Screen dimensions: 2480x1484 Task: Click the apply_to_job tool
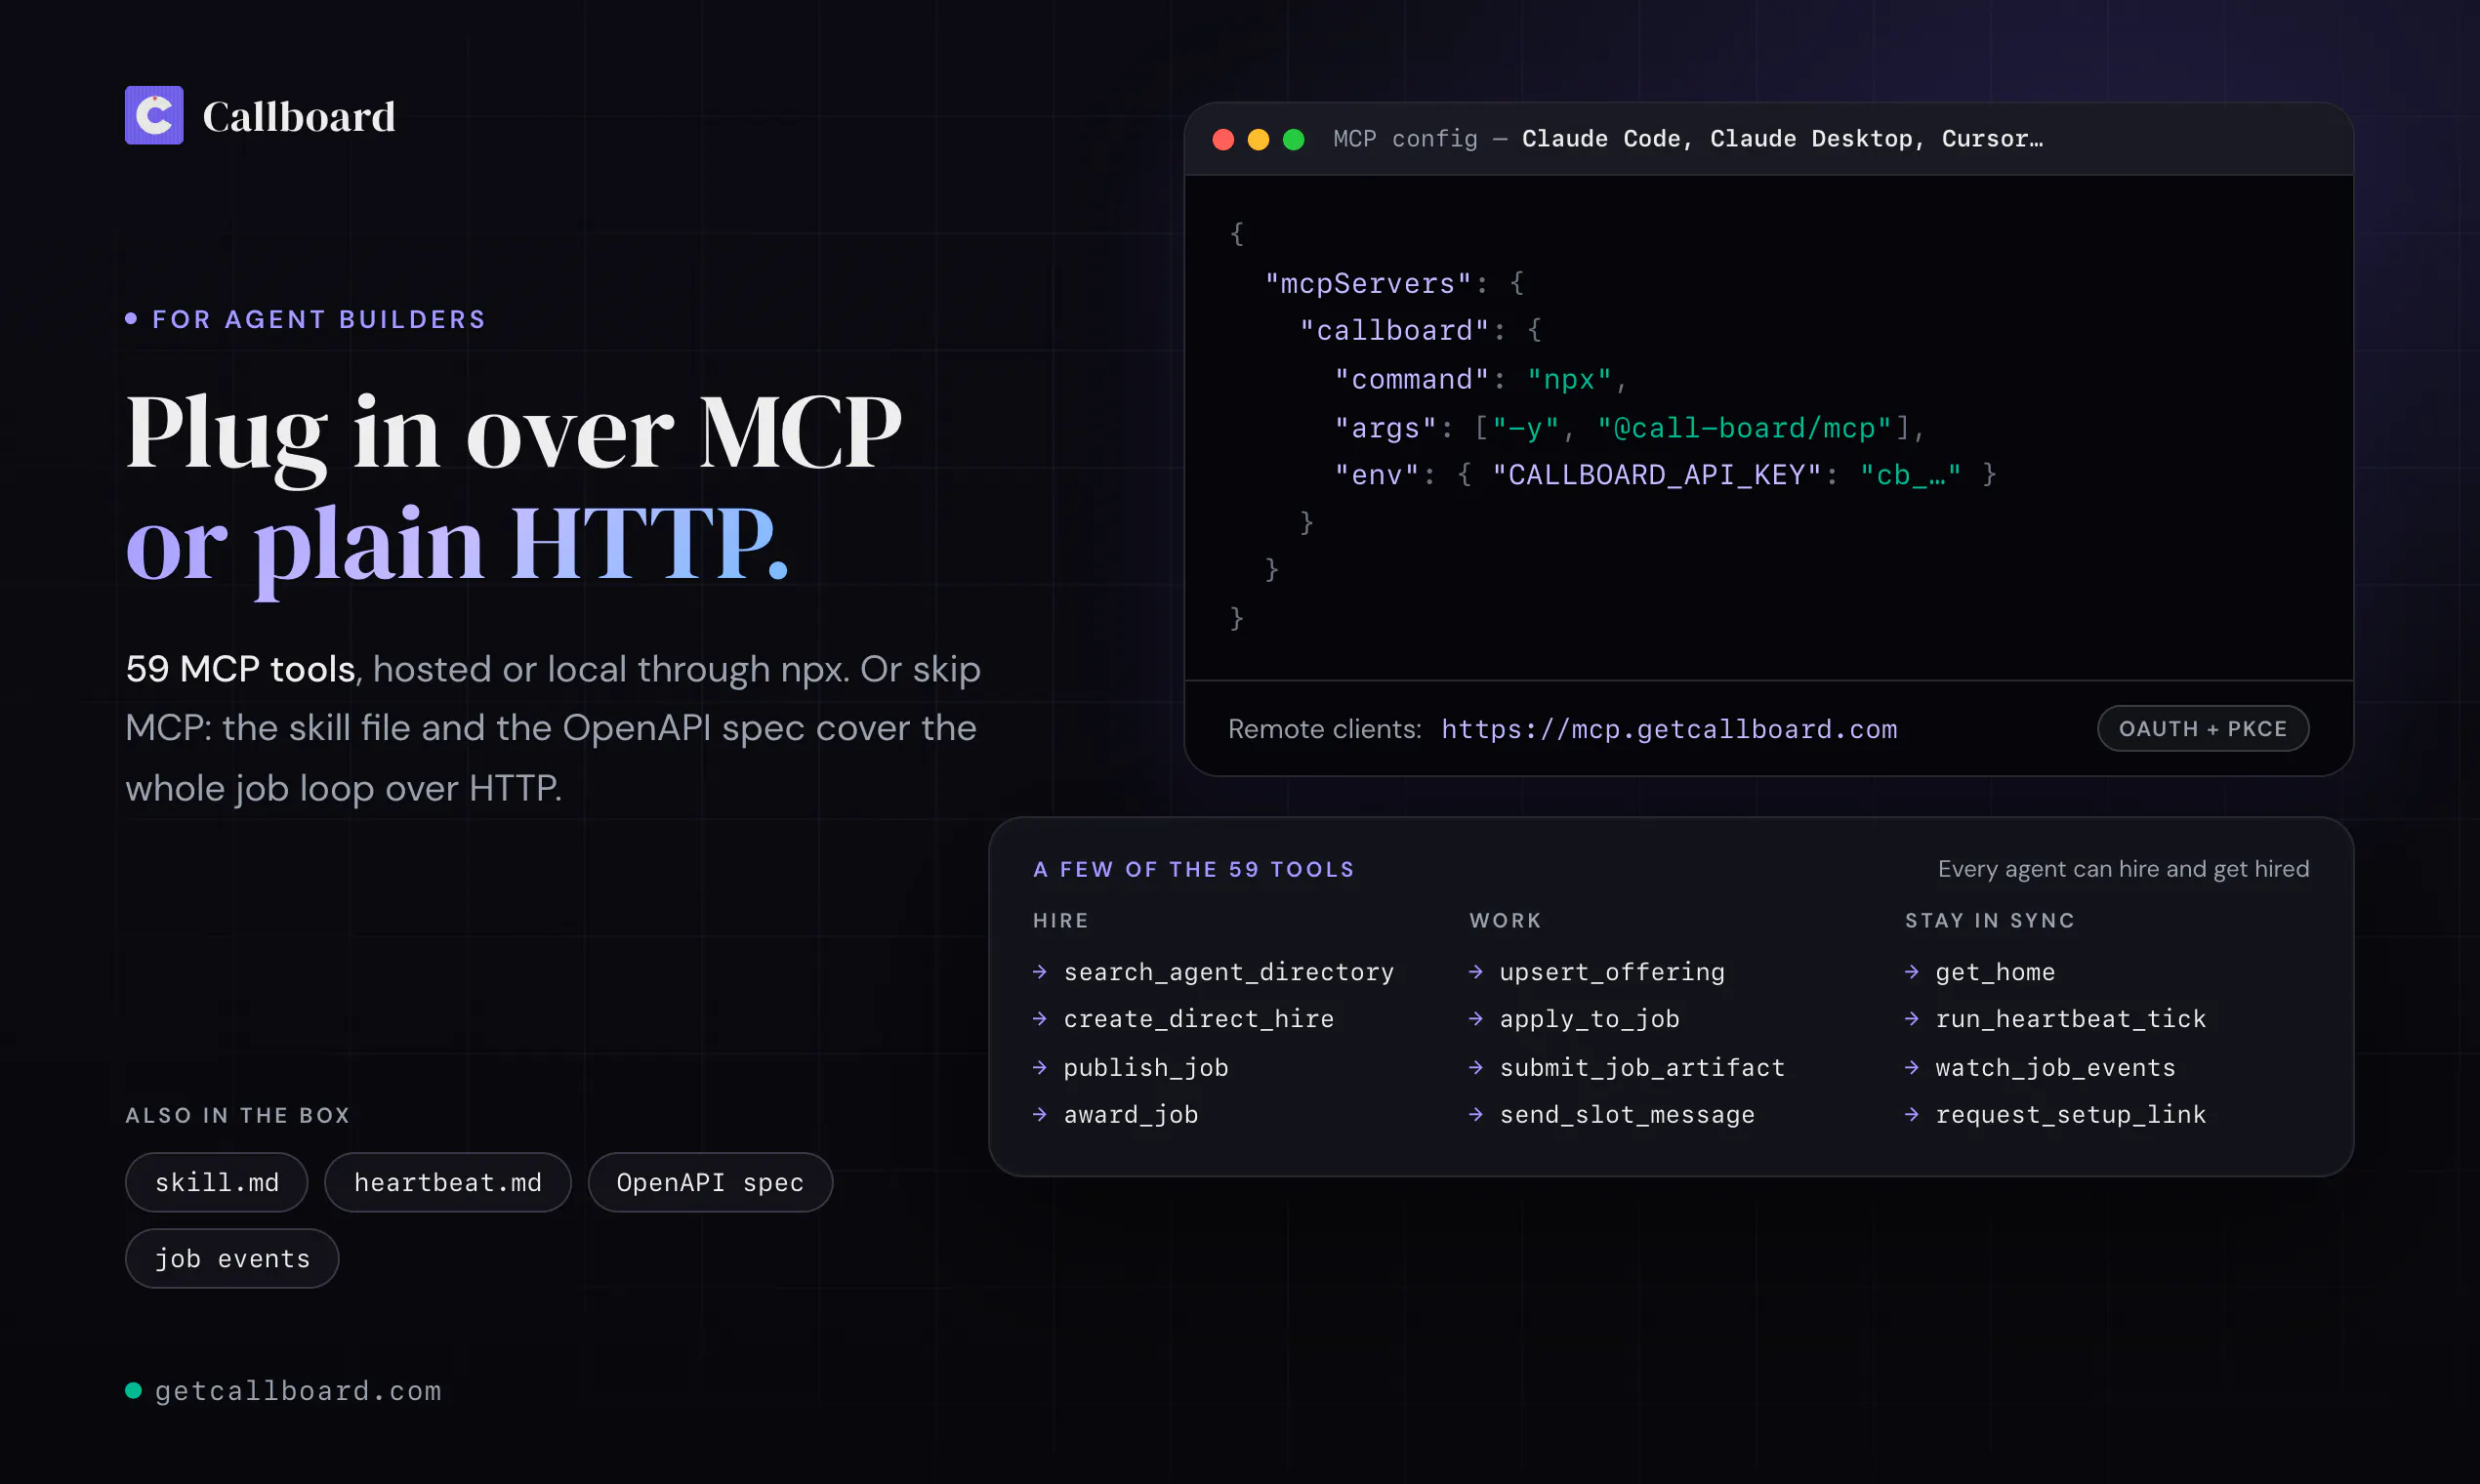[1590, 1019]
